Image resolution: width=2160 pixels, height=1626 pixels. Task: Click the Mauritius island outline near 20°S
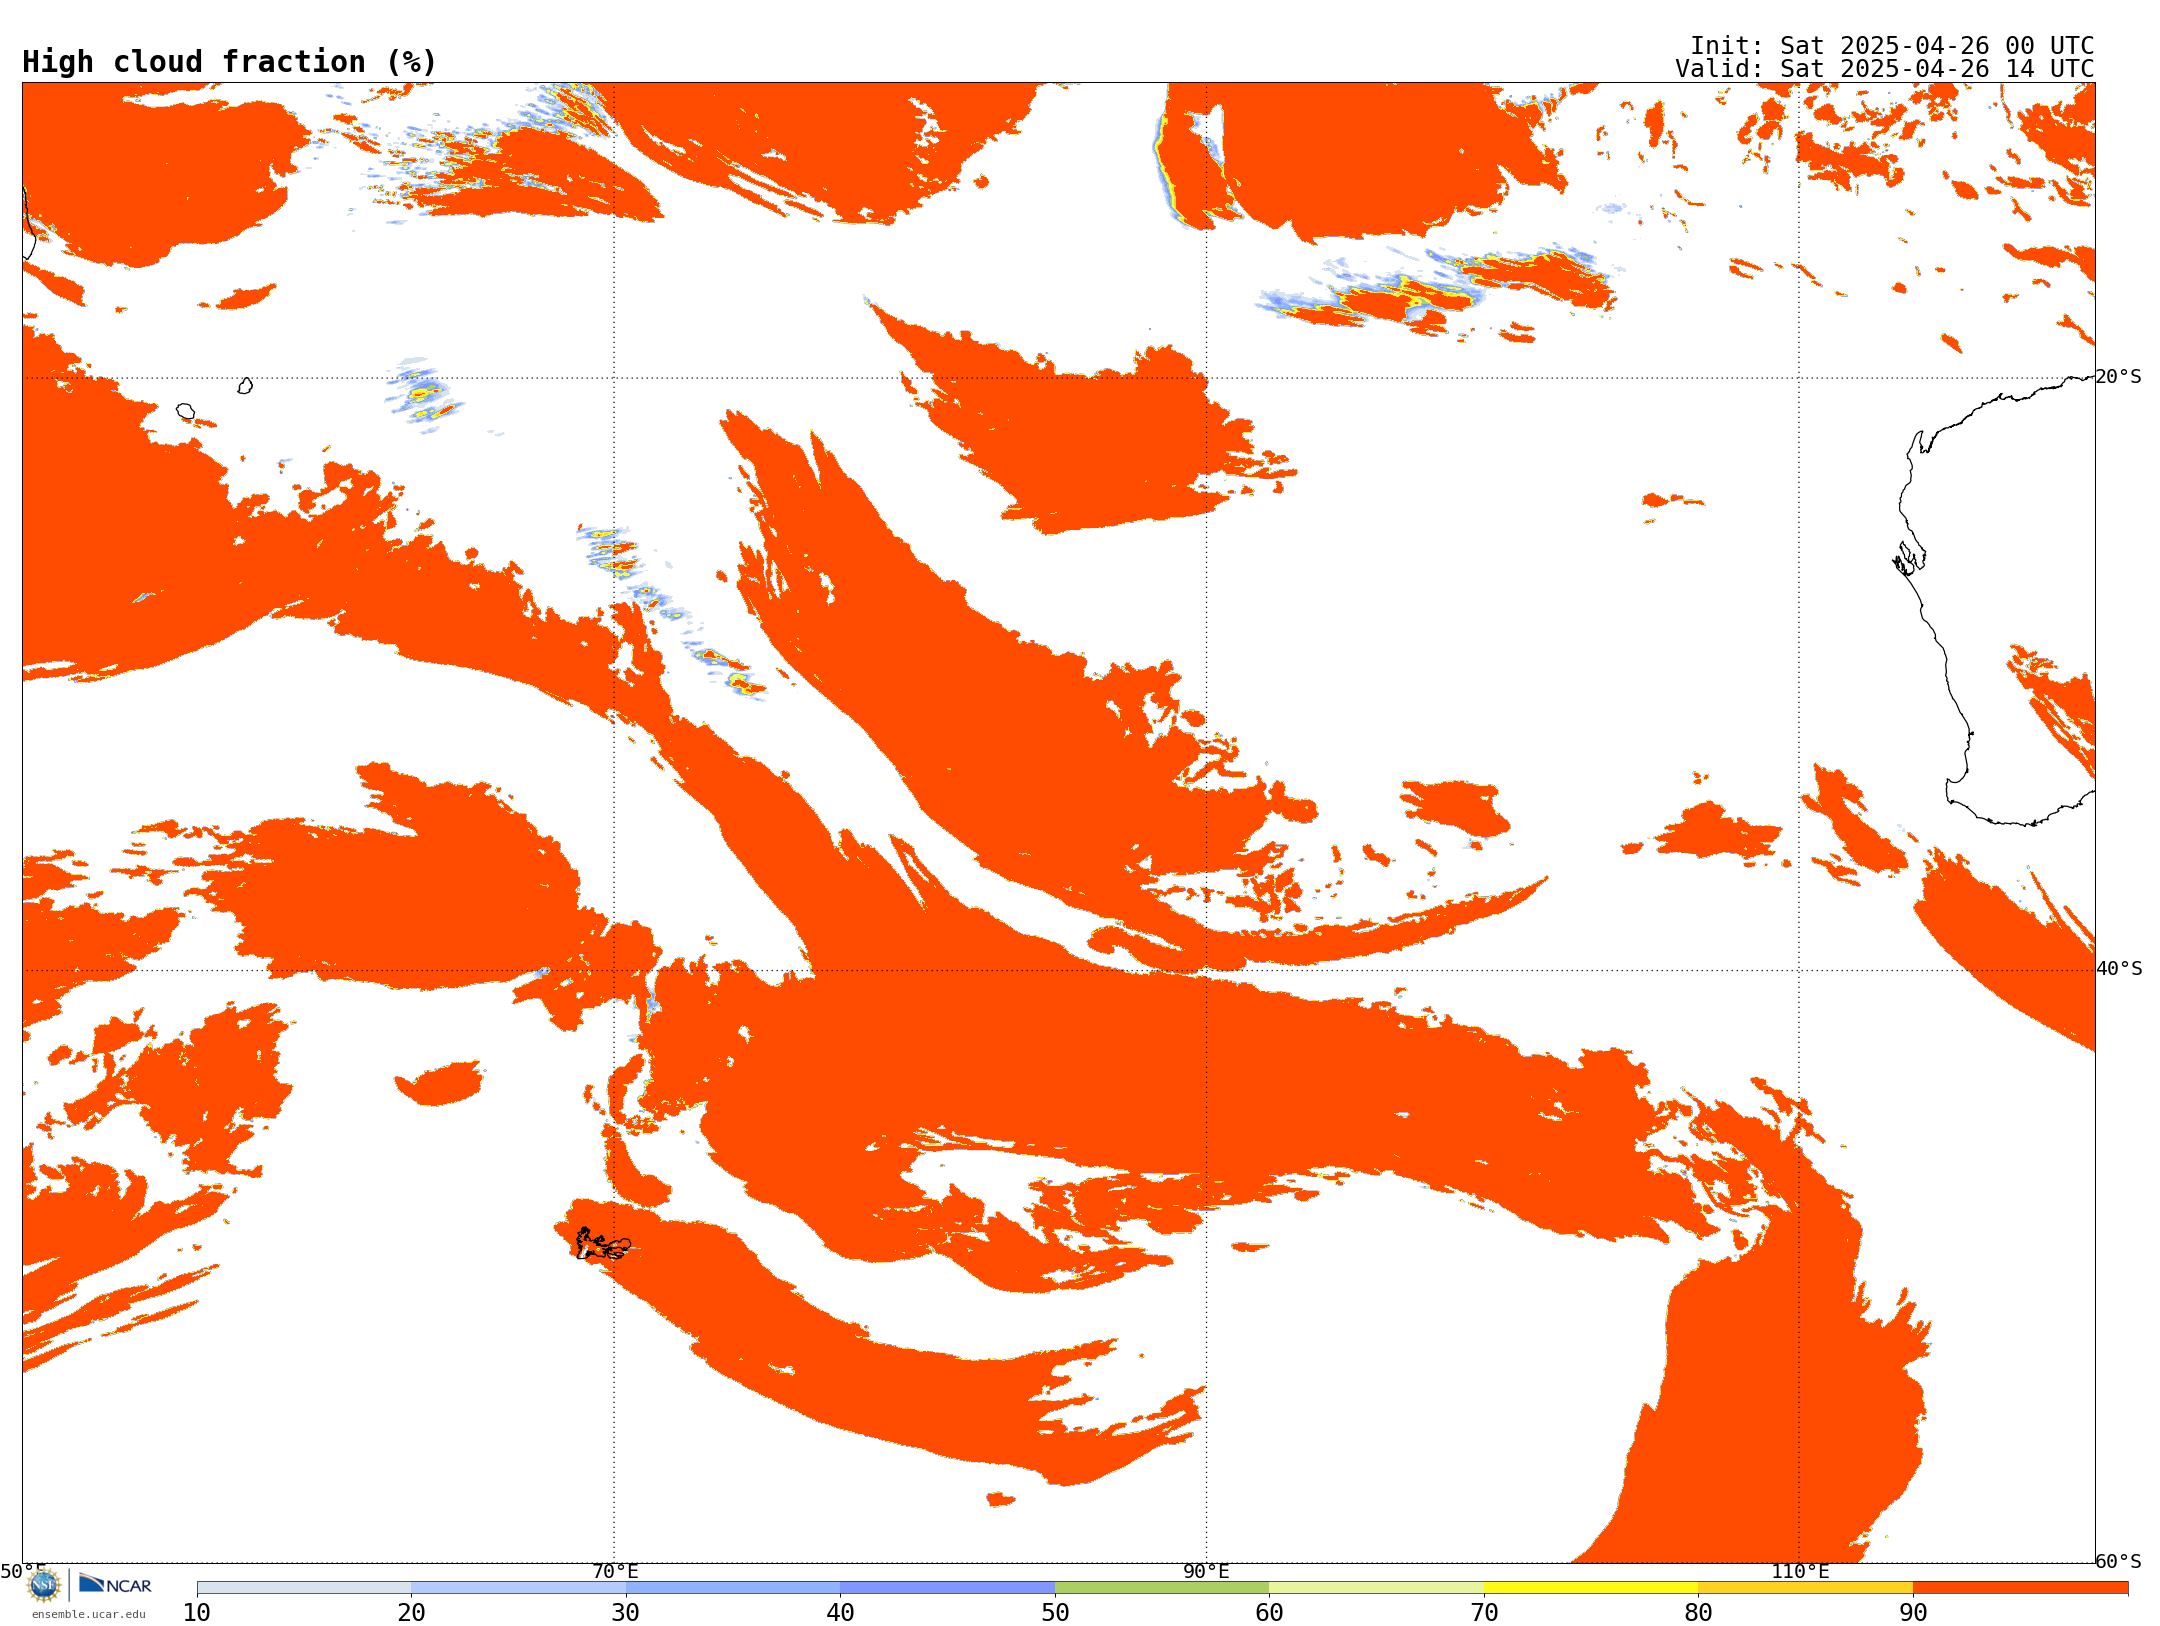pos(245,385)
